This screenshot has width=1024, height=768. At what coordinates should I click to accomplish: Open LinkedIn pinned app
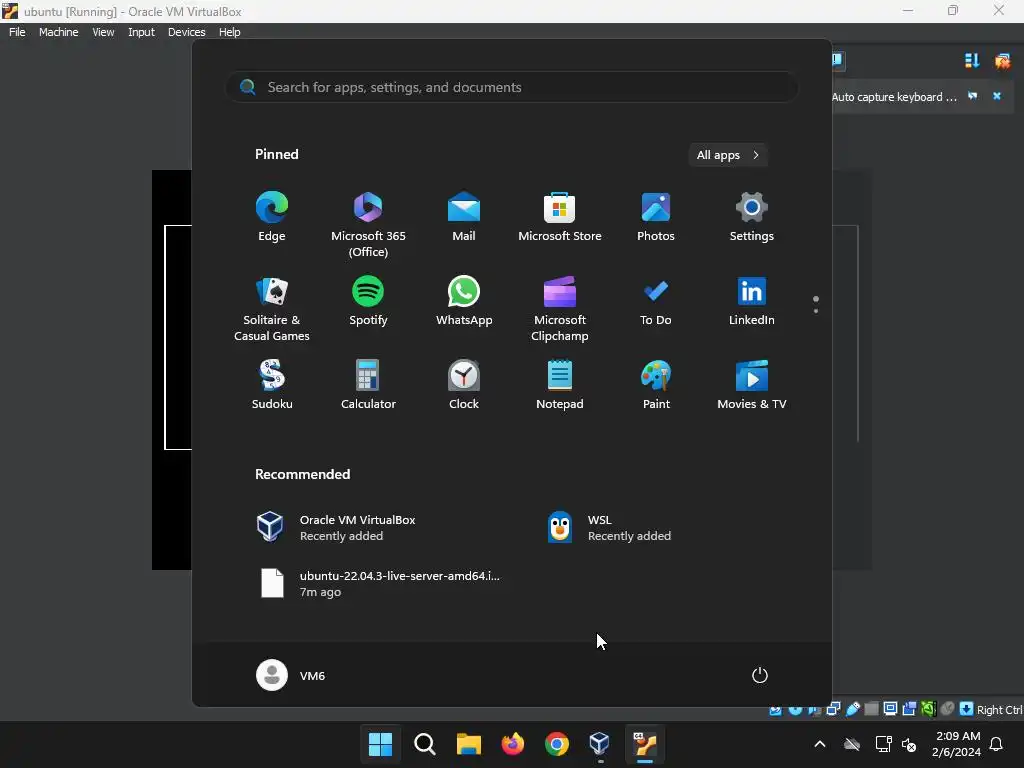(x=752, y=301)
